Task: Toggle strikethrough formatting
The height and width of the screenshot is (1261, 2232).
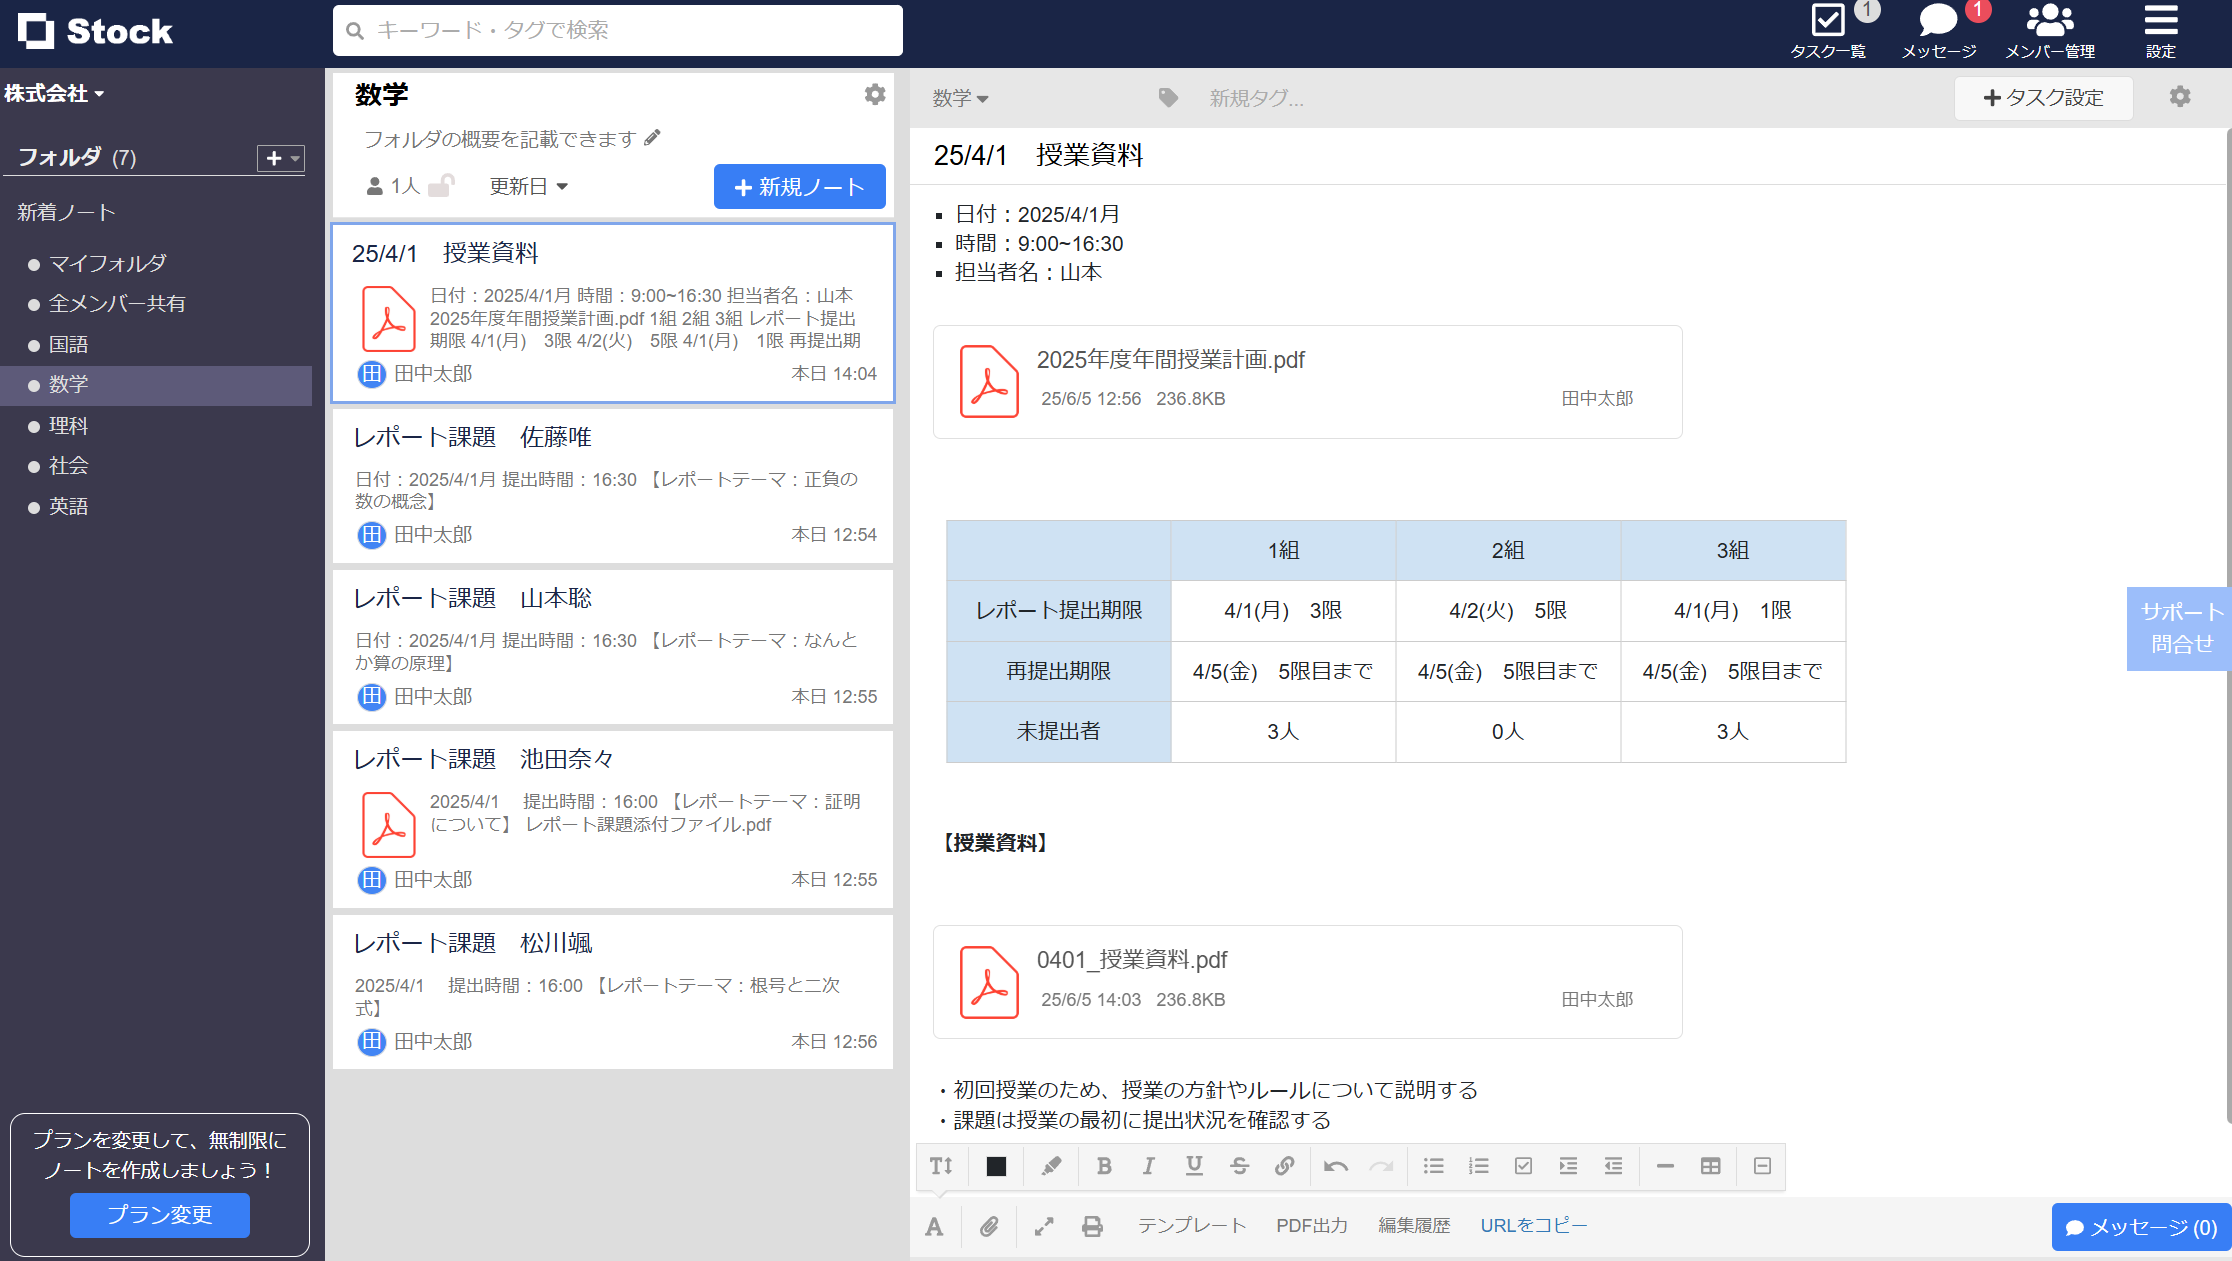Action: tap(1239, 1166)
